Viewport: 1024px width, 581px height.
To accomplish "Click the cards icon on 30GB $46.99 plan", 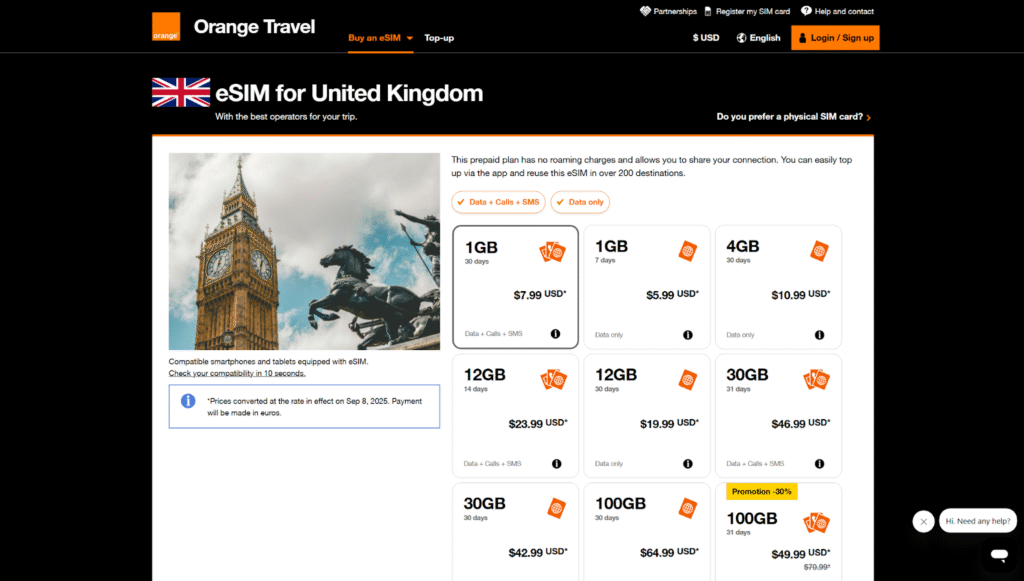I will coord(816,379).
